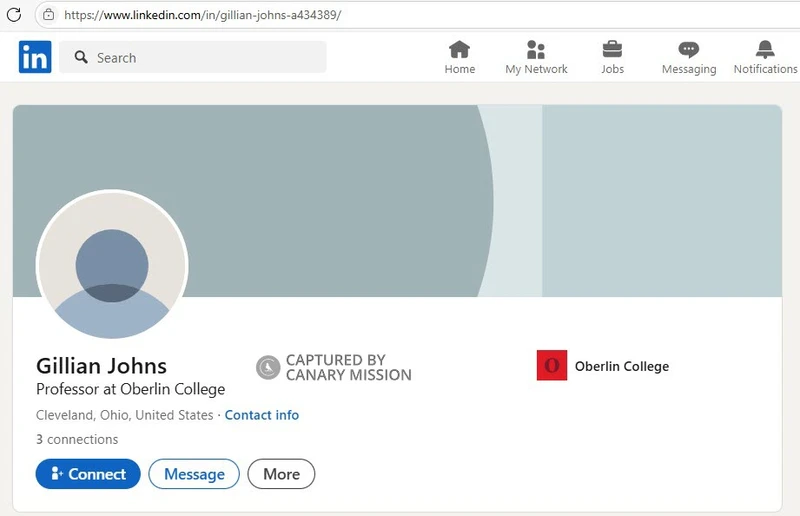Click the Connect button
Image resolution: width=800 pixels, height=516 pixels.
pos(88,474)
